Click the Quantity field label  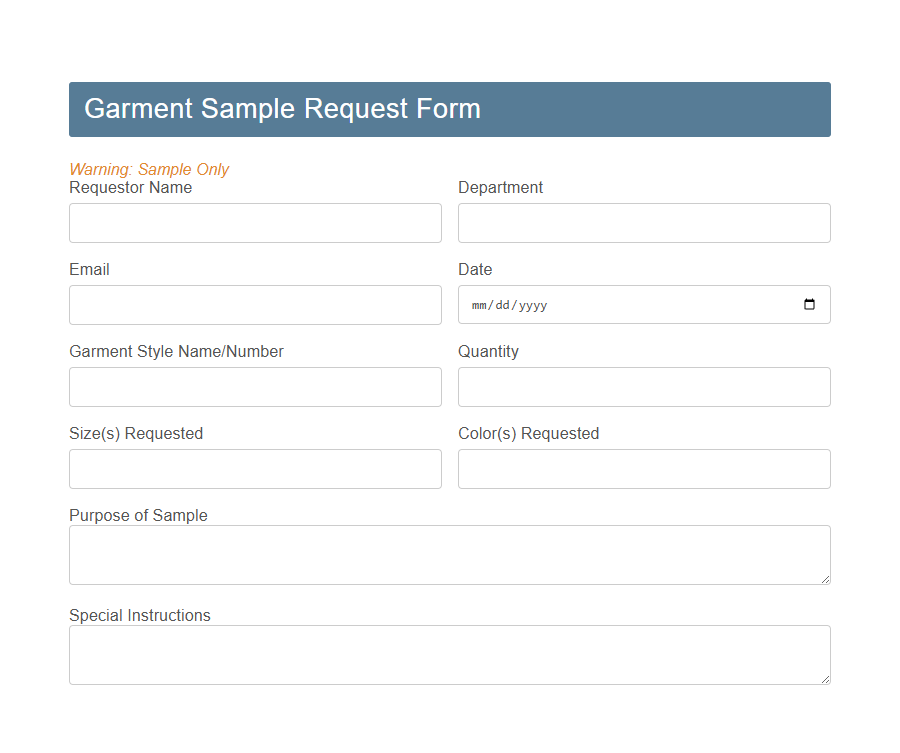(x=488, y=351)
